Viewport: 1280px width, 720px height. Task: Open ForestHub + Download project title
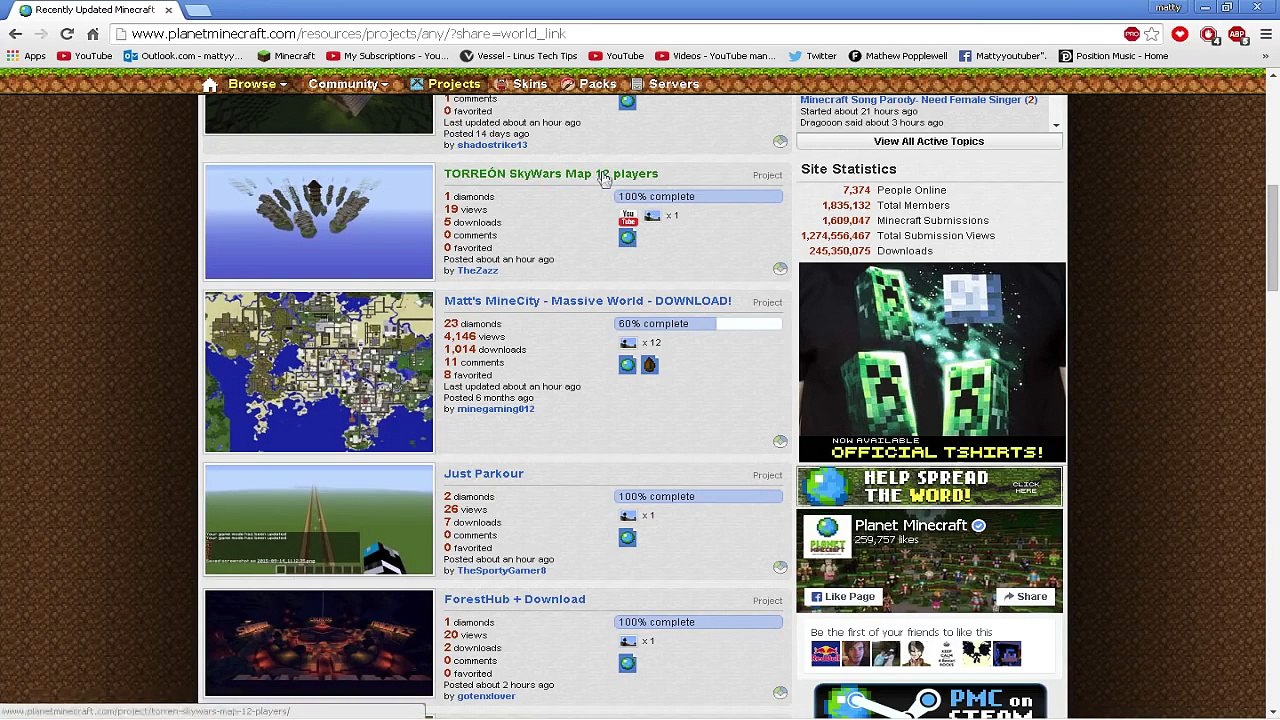pos(515,600)
